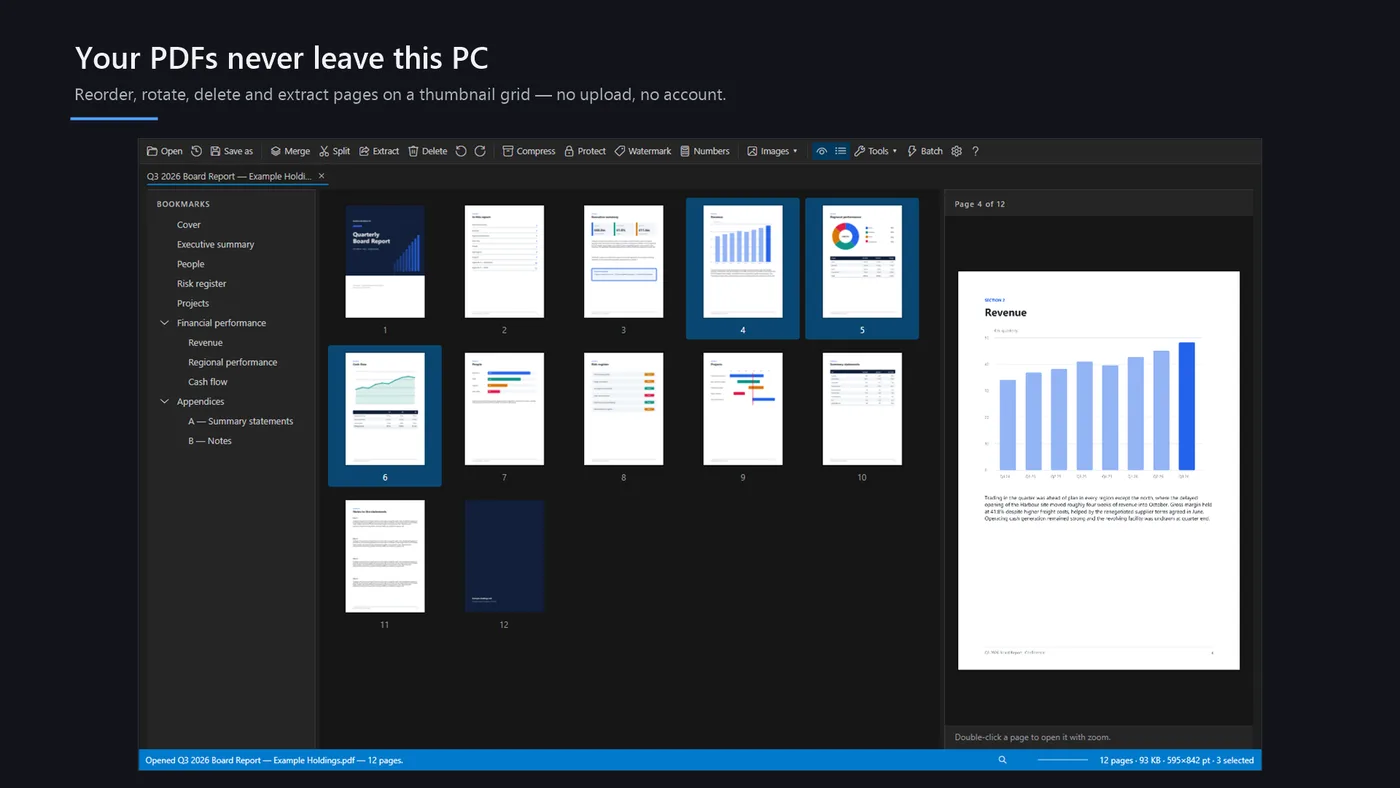
Task: Collapse the Financial performance bookmark group
Action: coord(165,323)
